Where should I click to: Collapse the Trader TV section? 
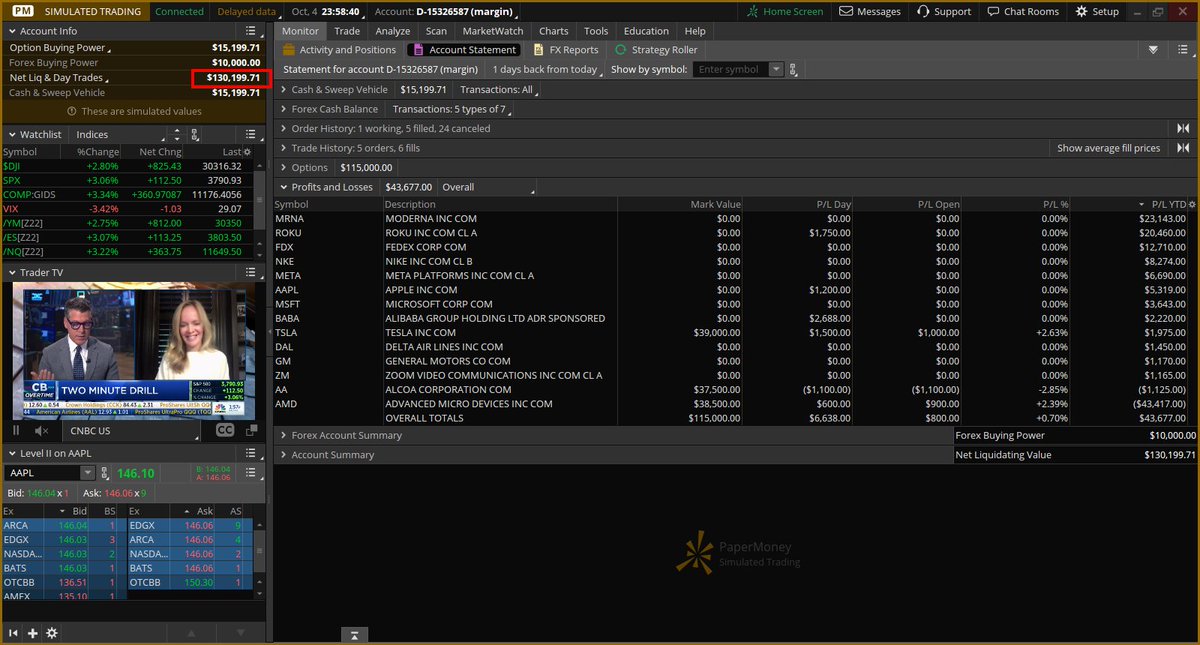coord(11,272)
